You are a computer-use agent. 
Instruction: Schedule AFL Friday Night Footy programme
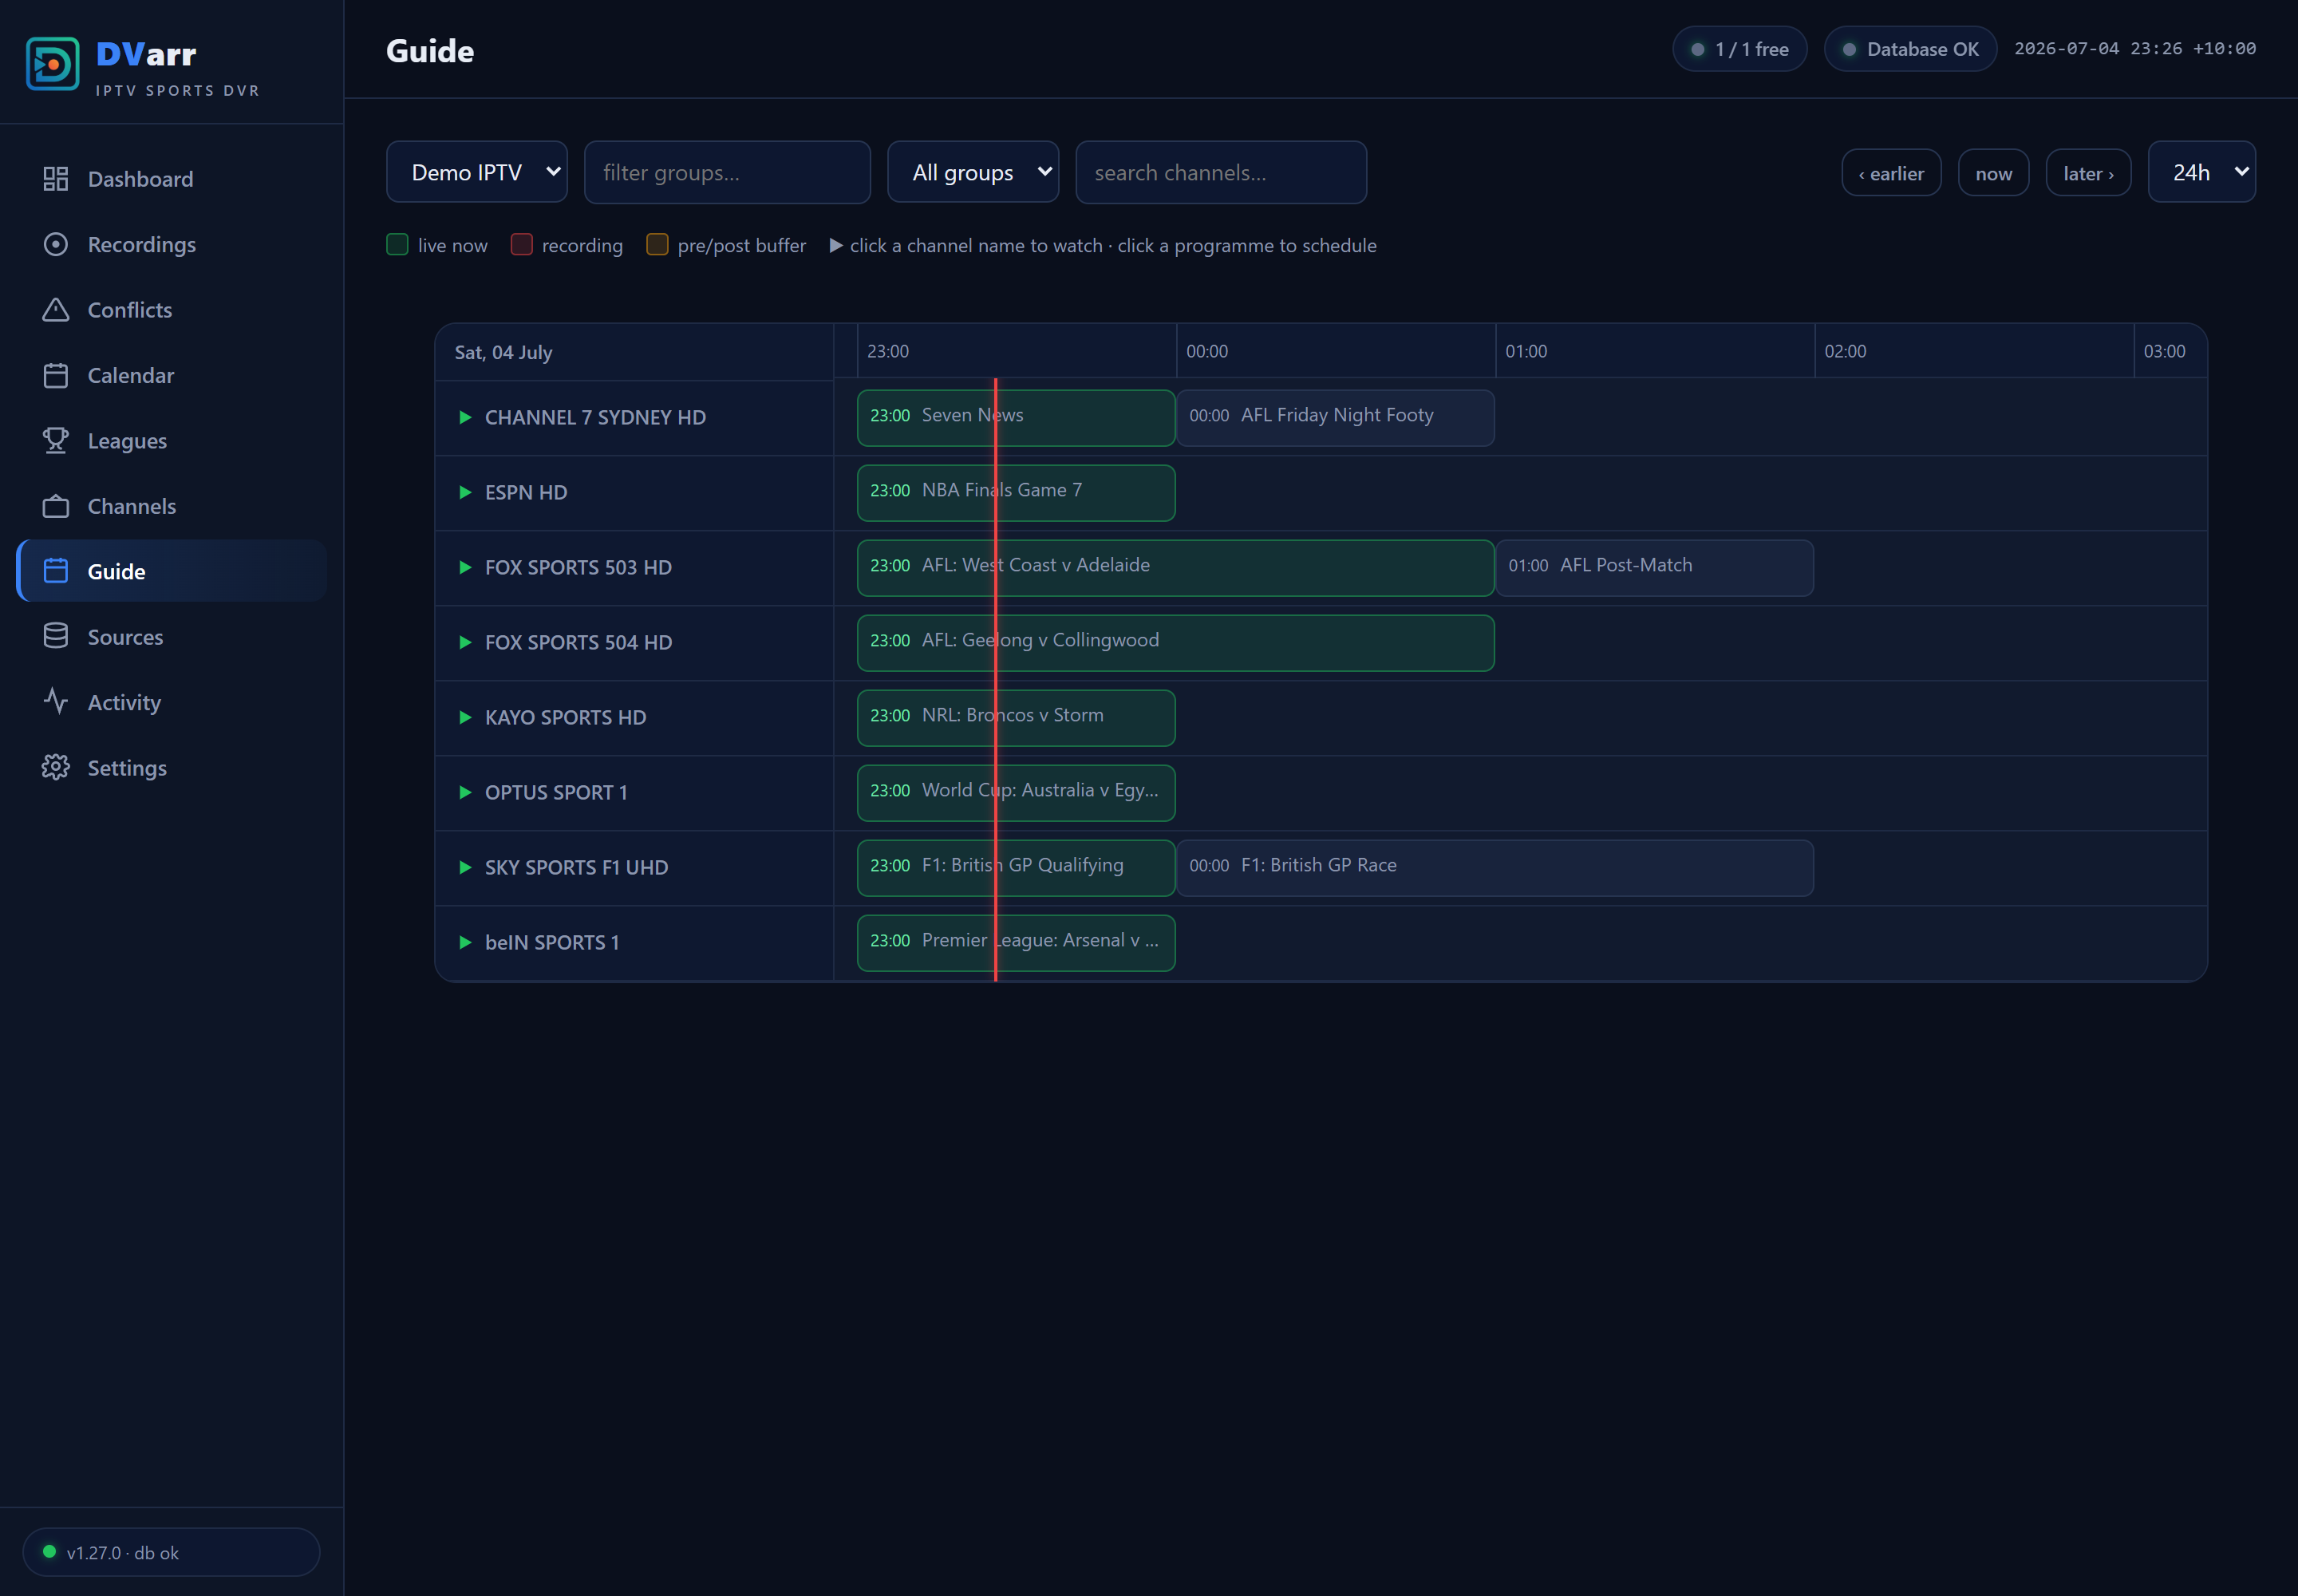coord(1335,417)
